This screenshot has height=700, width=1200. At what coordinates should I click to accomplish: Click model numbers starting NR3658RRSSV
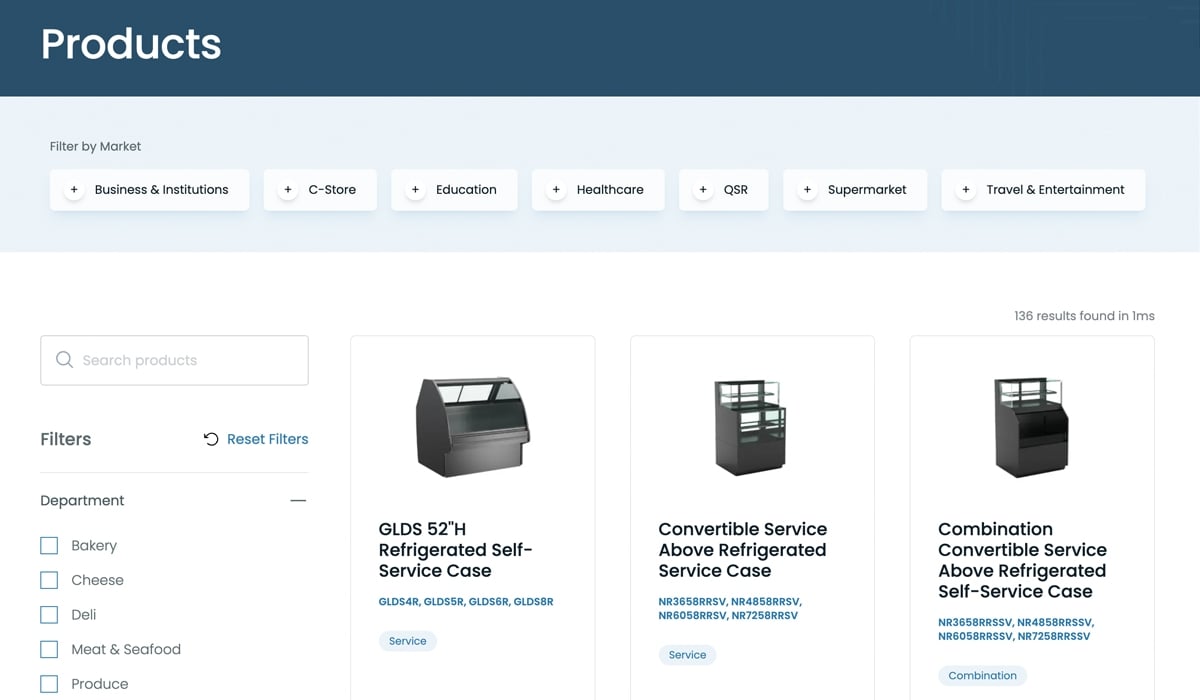point(1016,629)
